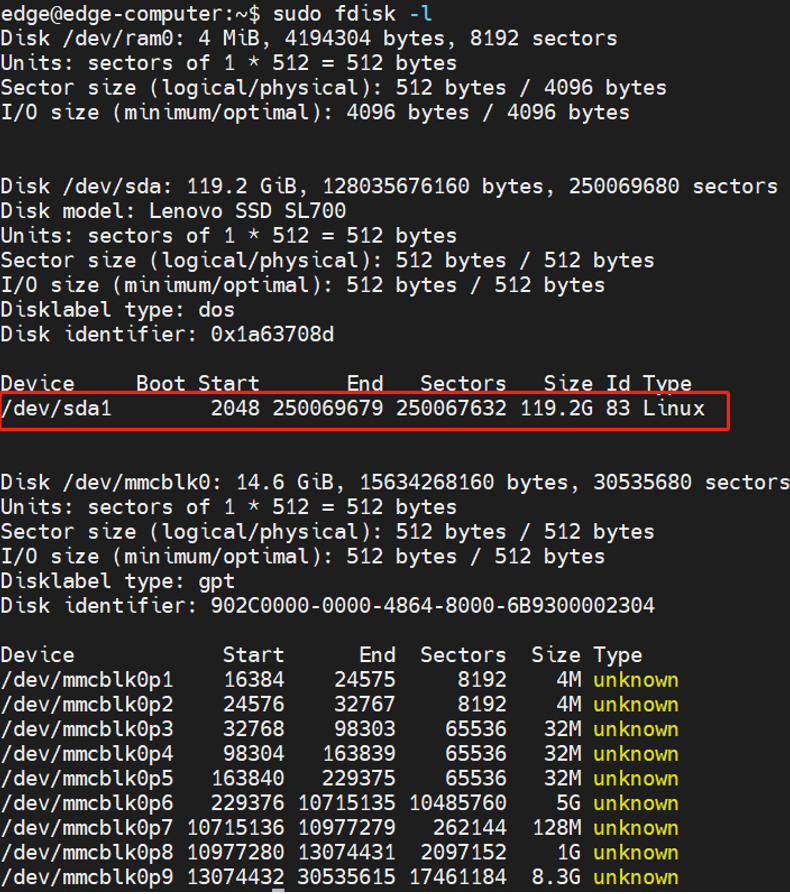790x894 pixels.
Task: Click the start sector 10977280 of mmcblk0p8
Action: 235,852
